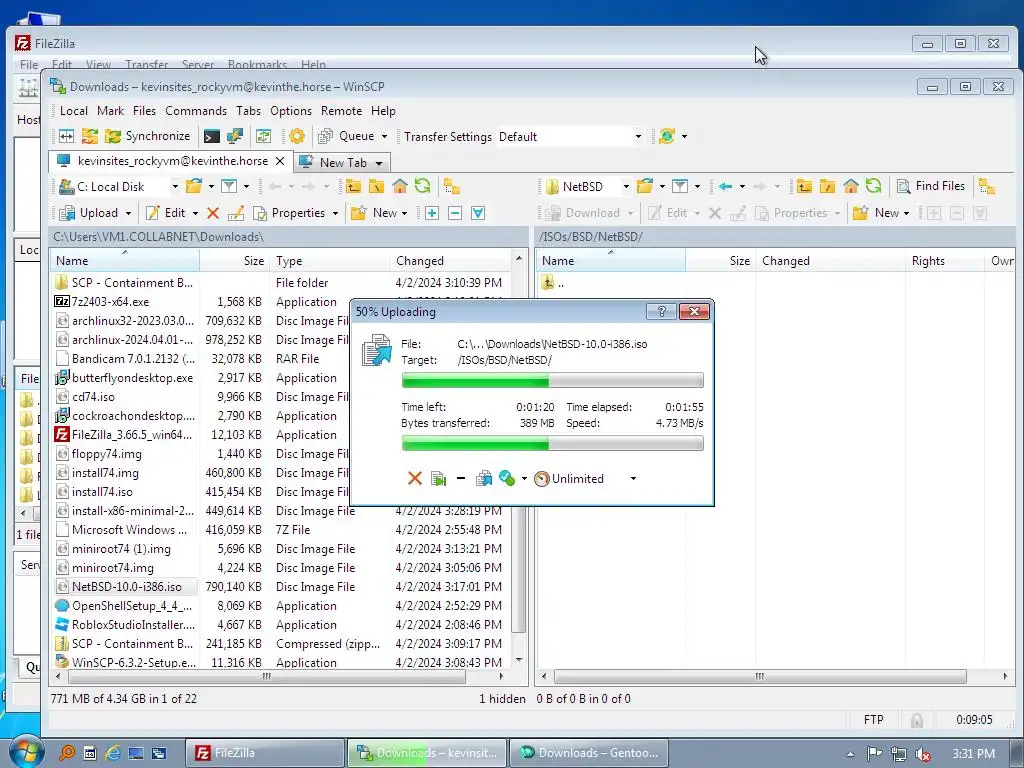
Task: Skip current file in upload dialog
Action: [438, 479]
